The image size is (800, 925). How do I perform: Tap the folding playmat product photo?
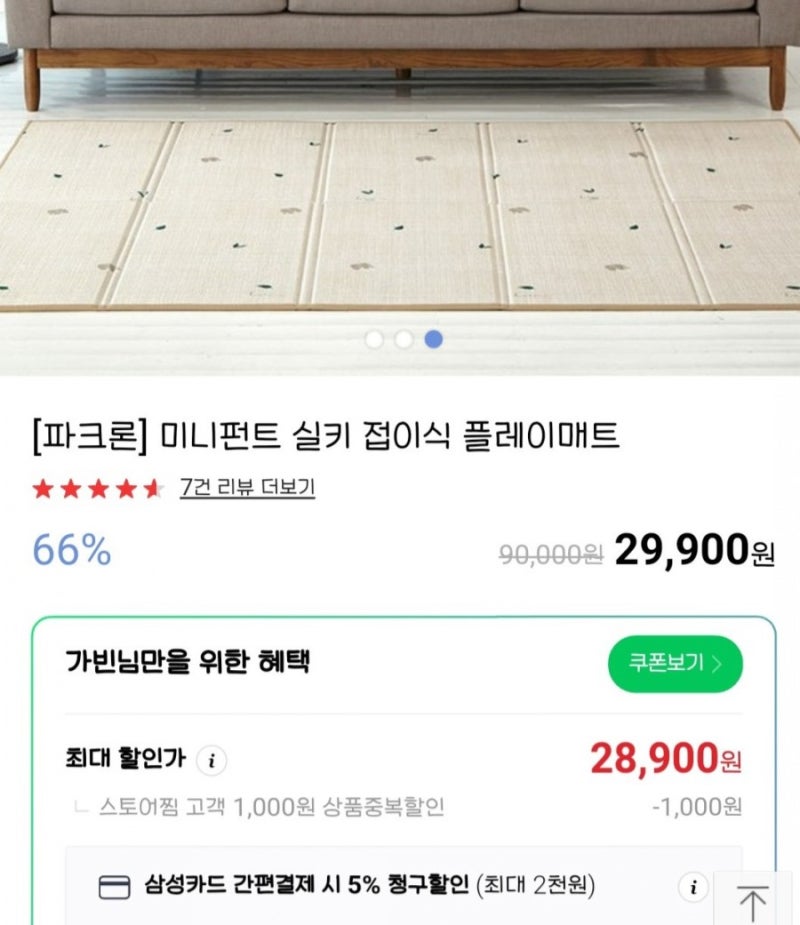(x=400, y=200)
